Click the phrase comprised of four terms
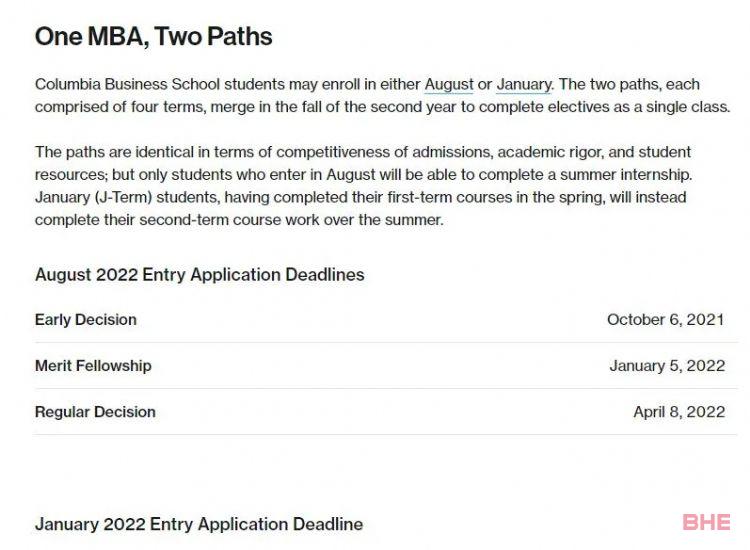Viewport: 750px width, 550px height. tap(120, 107)
